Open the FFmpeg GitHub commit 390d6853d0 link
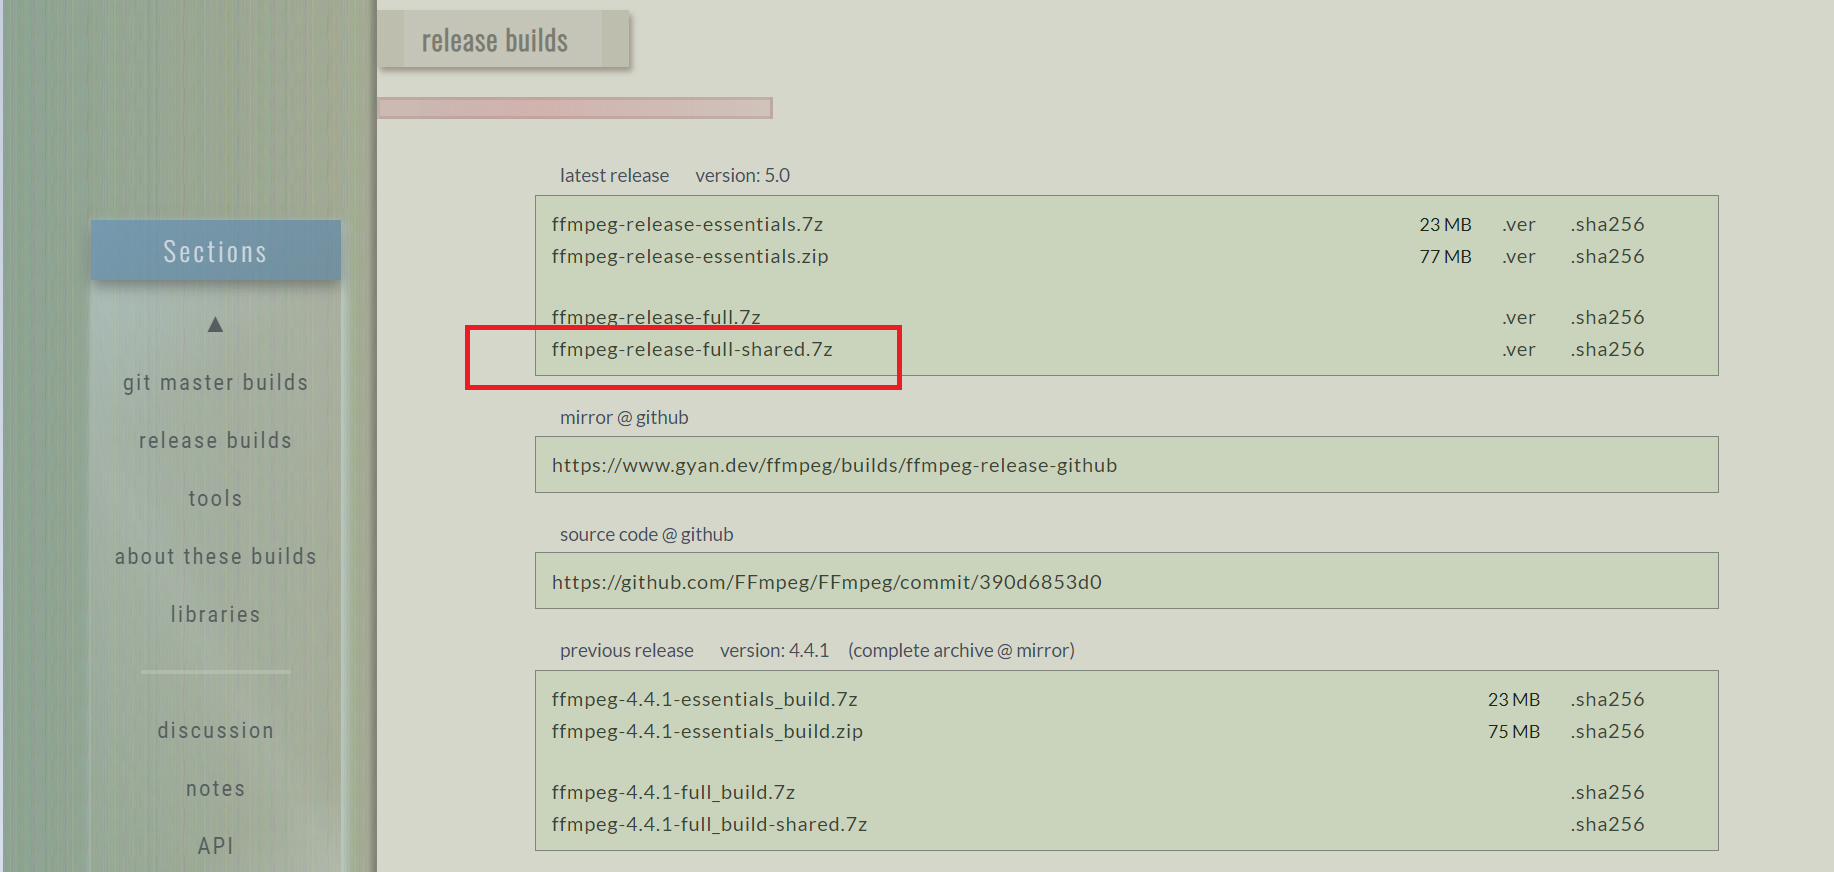 coord(826,583)
